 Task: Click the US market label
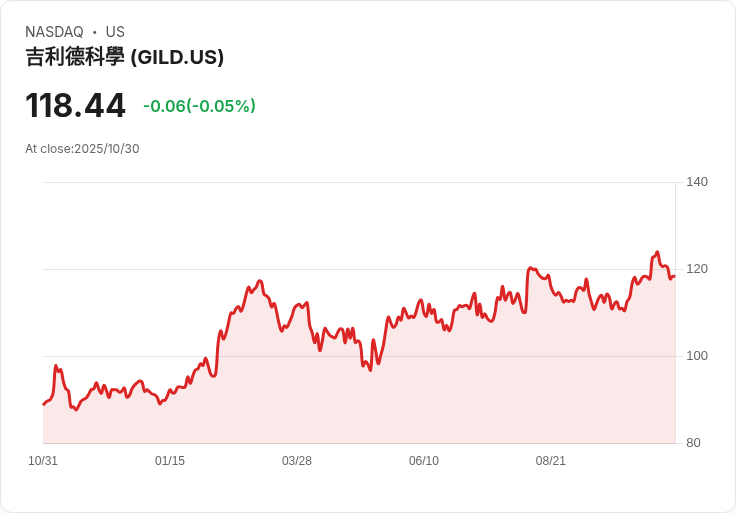[x=115, y=32]
